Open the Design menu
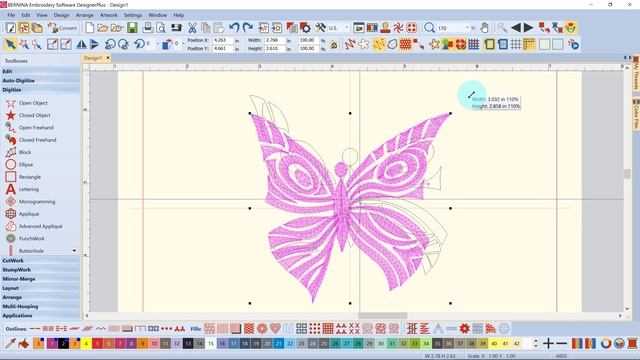 point(61,15)
